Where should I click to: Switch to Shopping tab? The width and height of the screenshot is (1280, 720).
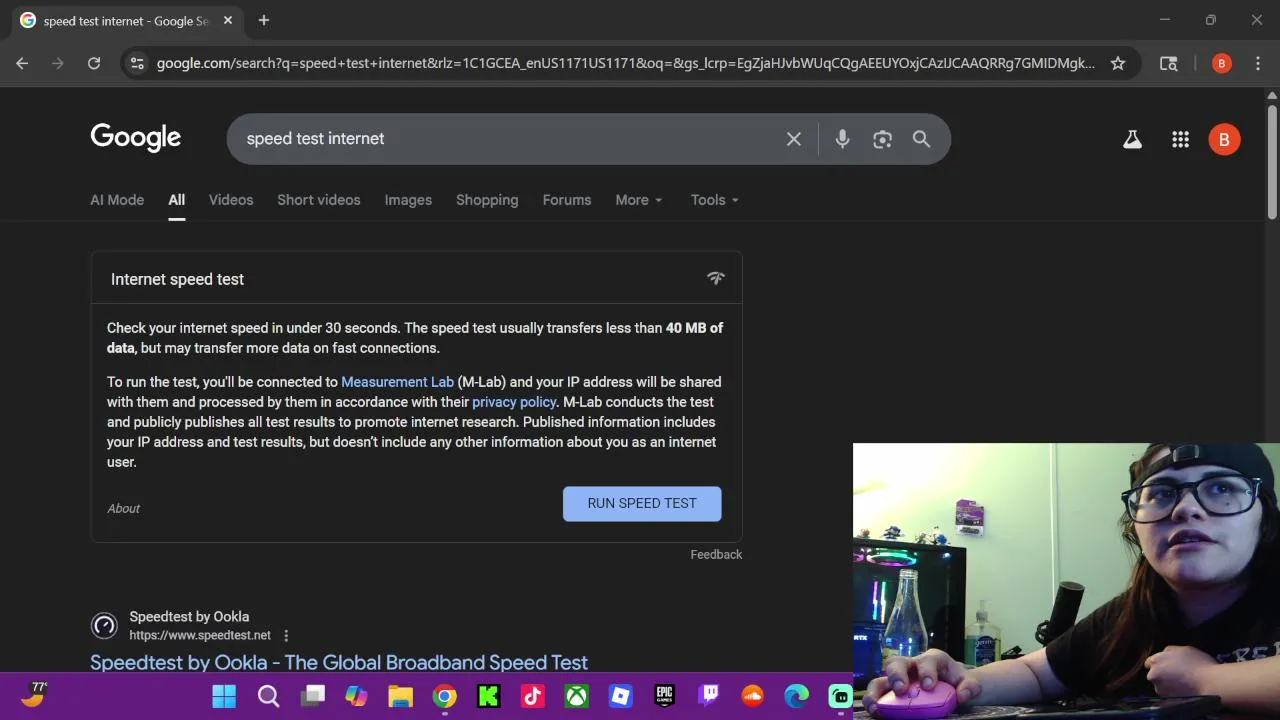point(487,200)
